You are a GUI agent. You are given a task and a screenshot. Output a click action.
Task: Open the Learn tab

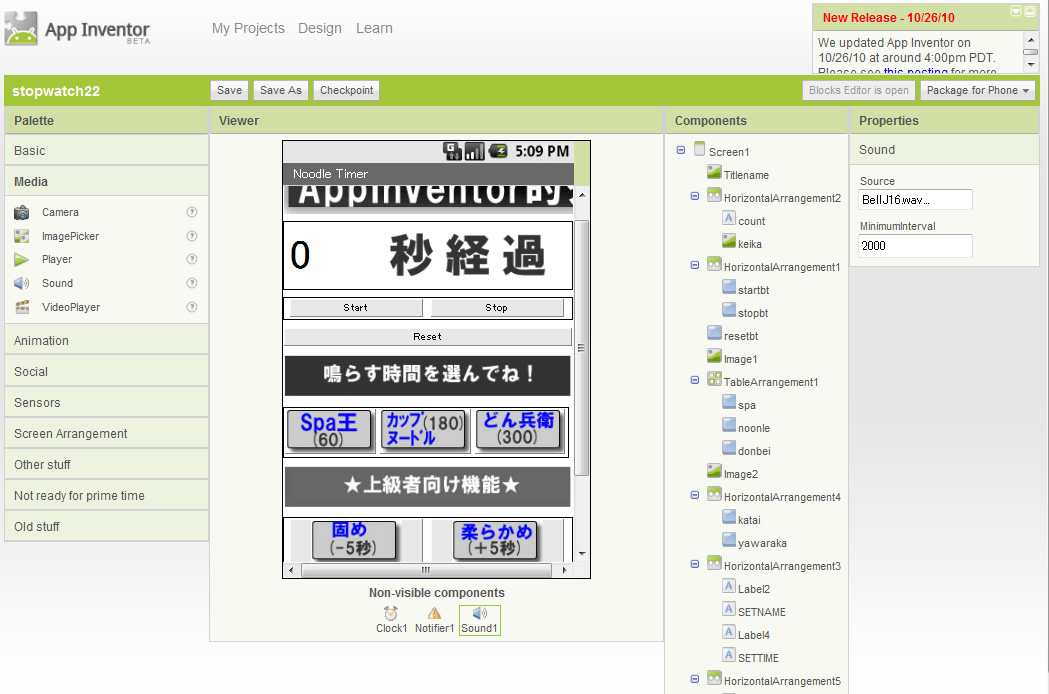pyautogui.click(x=374, y=28)
